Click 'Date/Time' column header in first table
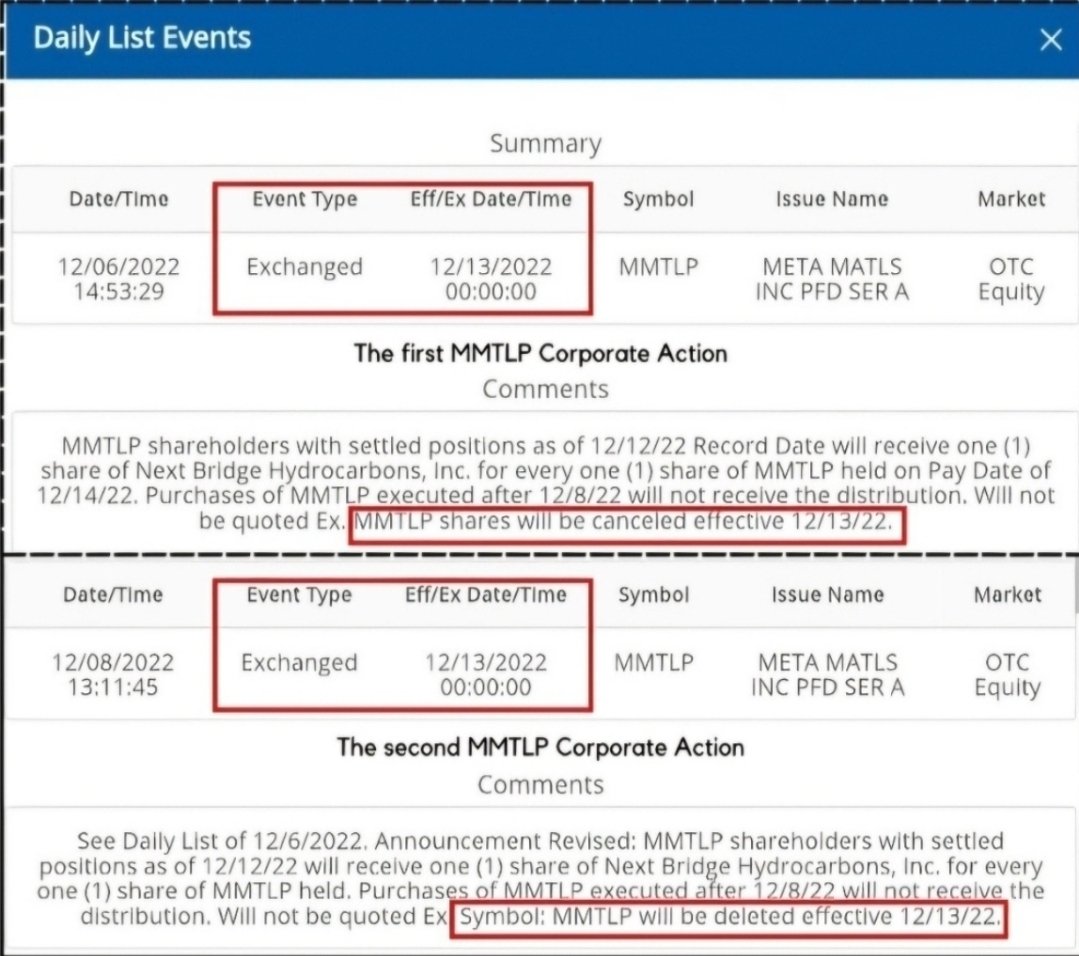This screenshot has height=956, width=1079. click(x=118, y=200)
